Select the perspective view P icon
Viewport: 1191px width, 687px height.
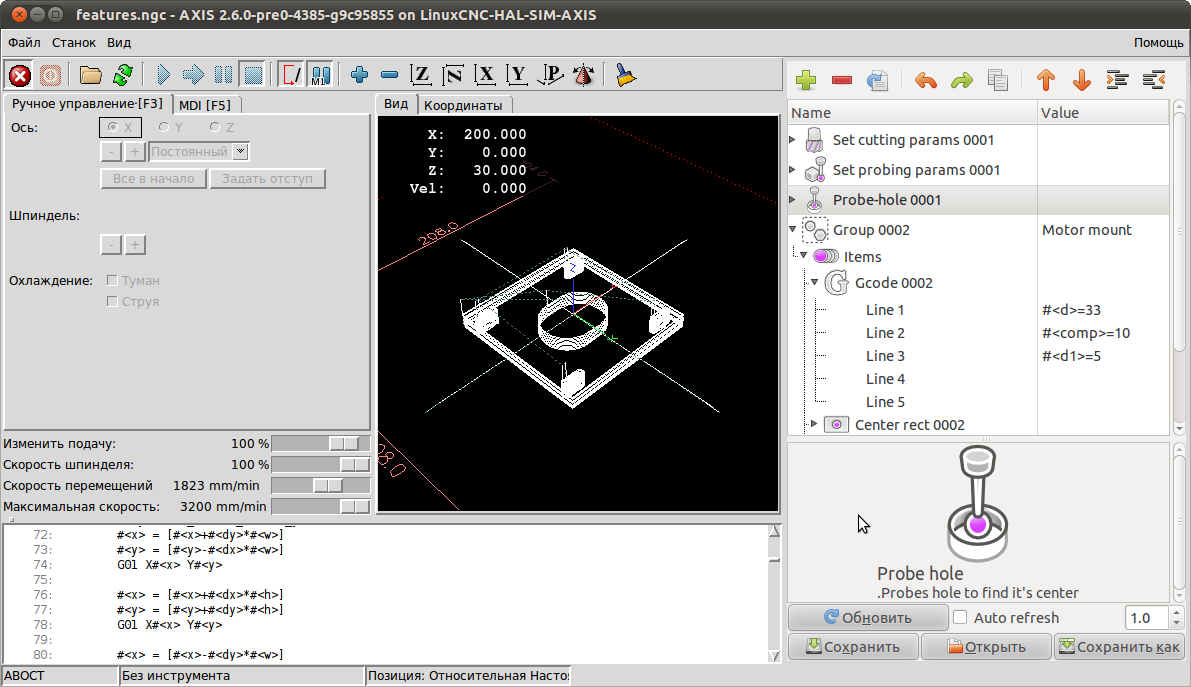(x=550, y=75)
